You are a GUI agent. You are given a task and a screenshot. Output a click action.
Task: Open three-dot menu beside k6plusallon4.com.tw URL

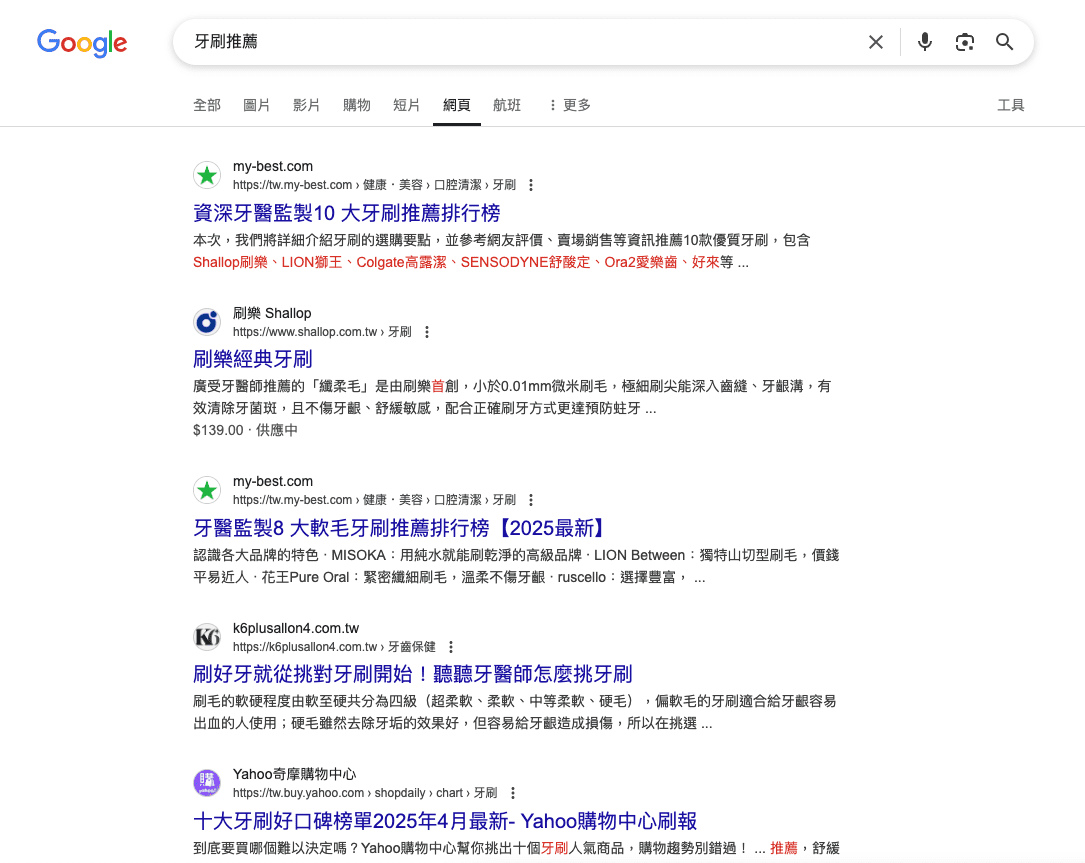click(x=451, y=647)
